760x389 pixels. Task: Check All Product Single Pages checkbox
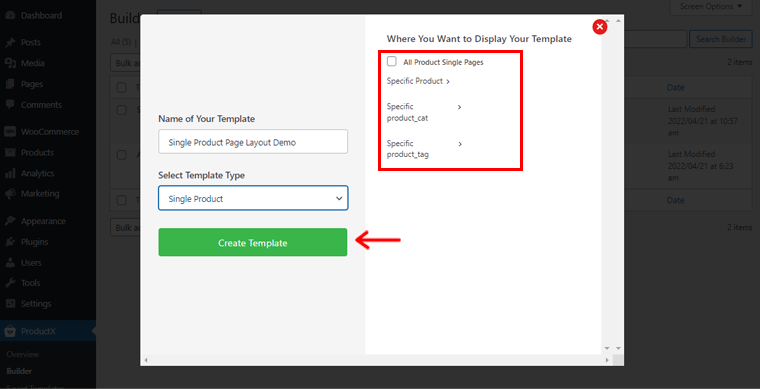(392, 62)
